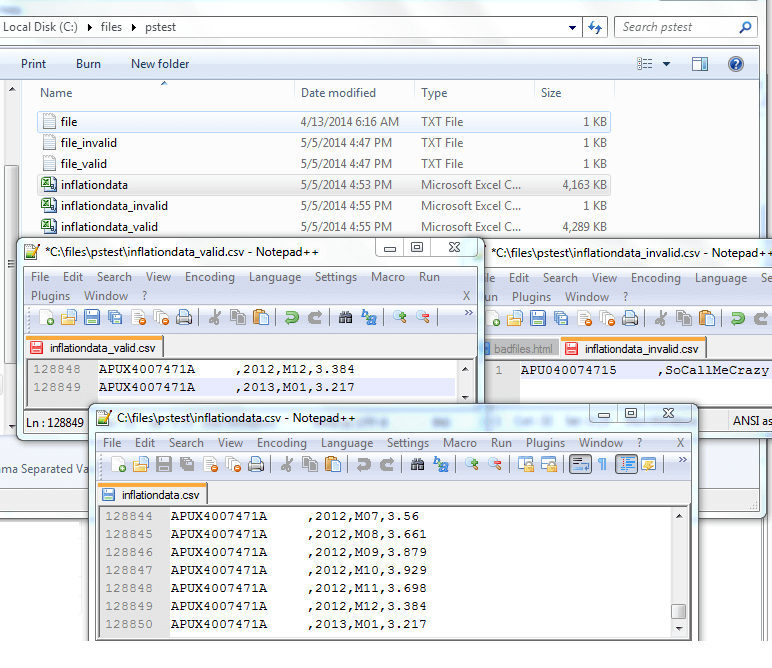The image size is (772, 668).
Task: Click Print icon in inflationdata.csv Notepad++ window
Action: pyautogui.click(x=256, y=464)
